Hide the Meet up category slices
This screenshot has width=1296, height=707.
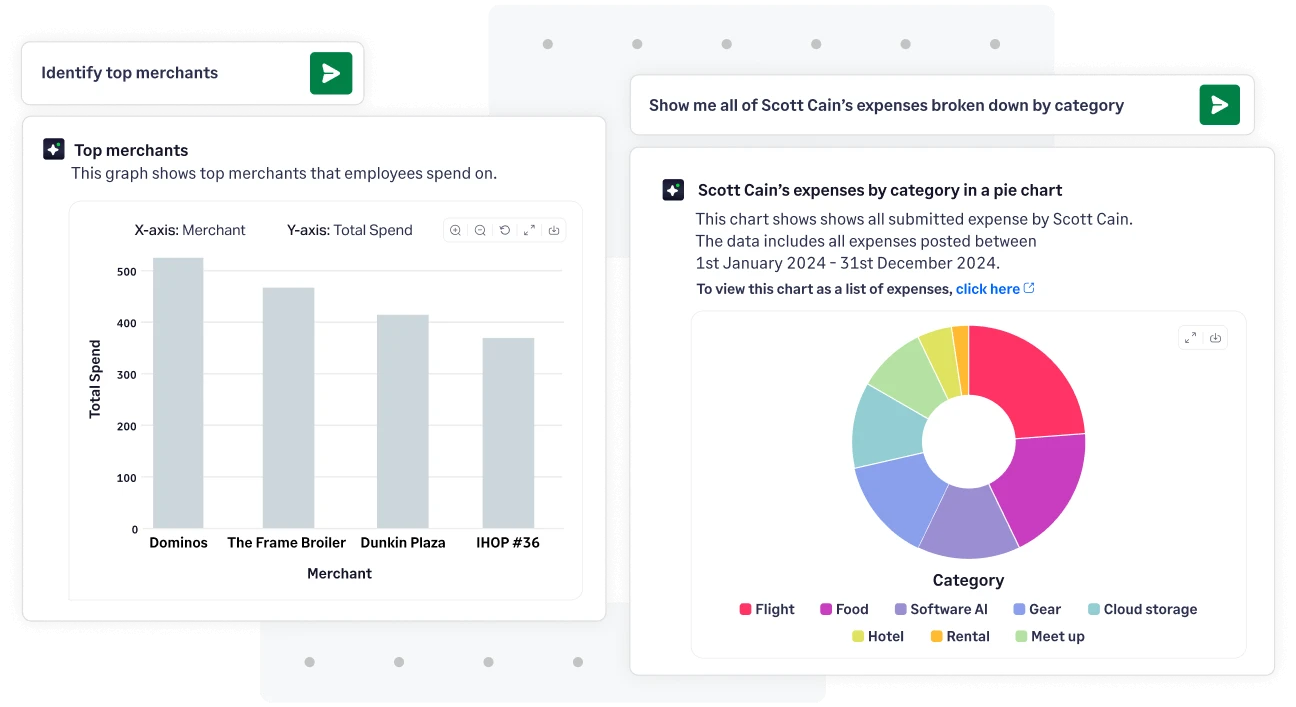1049,636
